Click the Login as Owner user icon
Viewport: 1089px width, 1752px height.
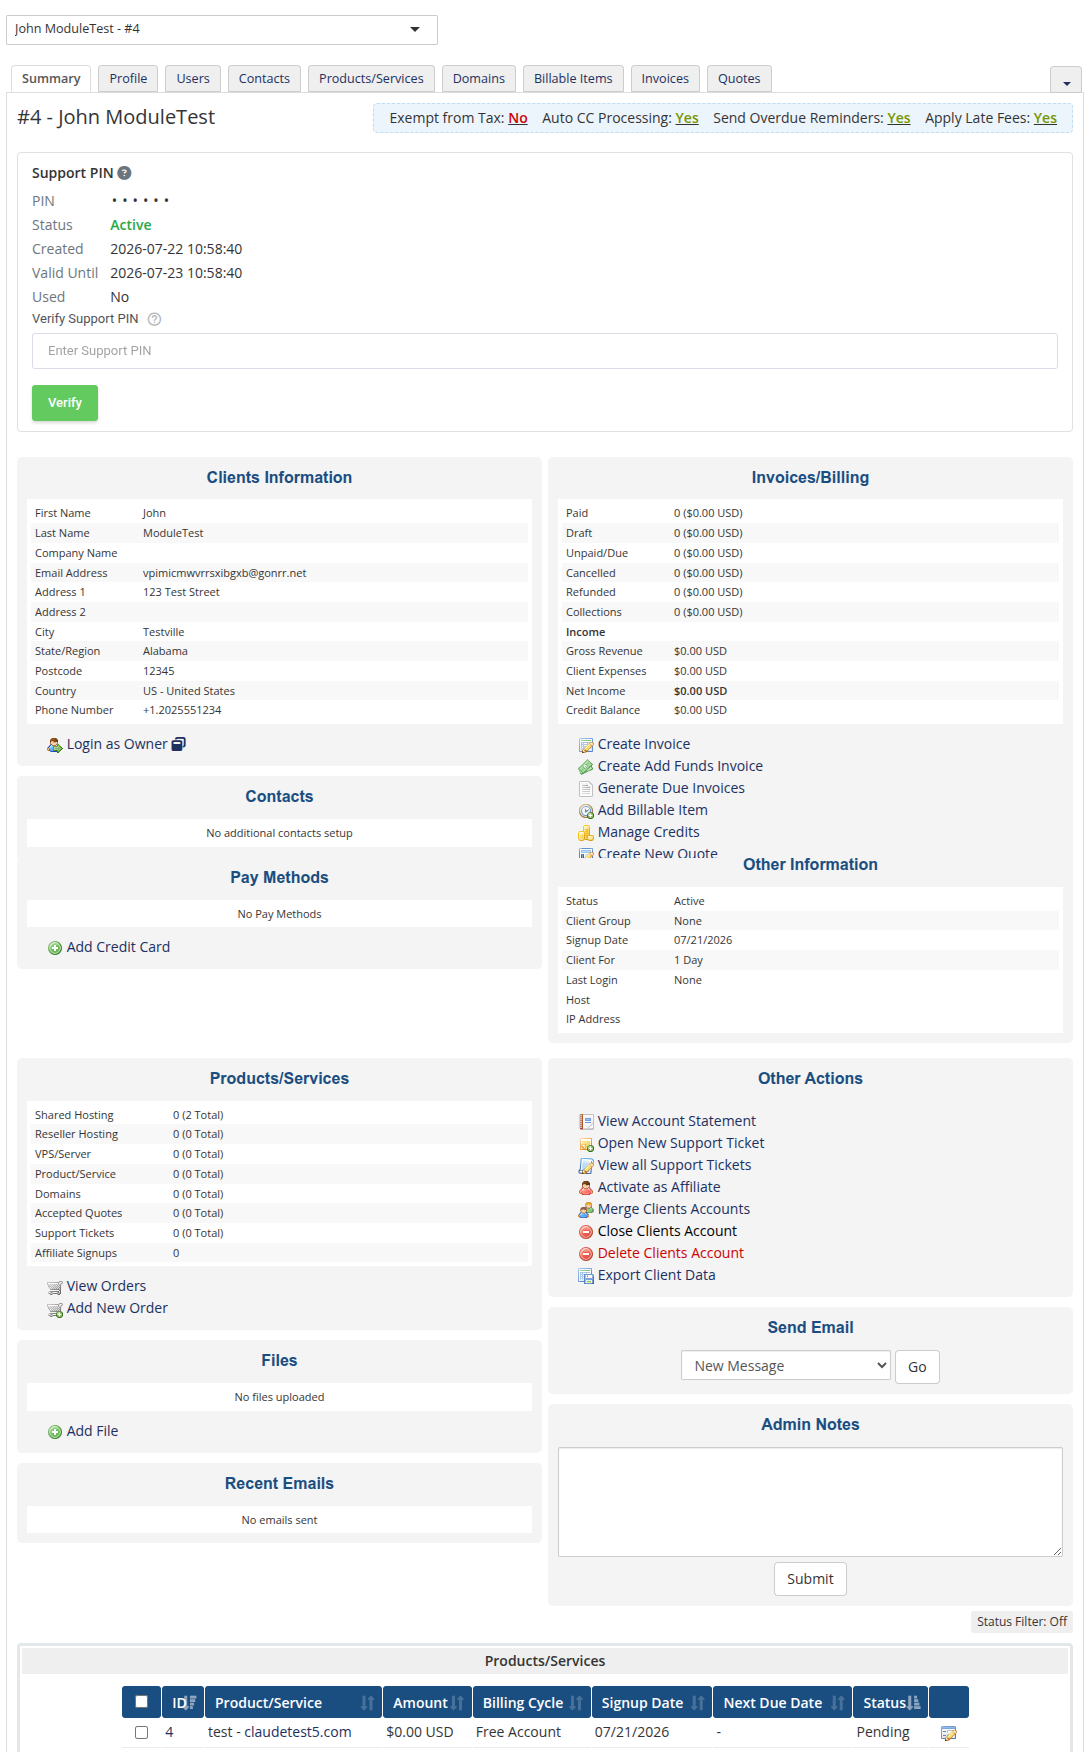55,745
